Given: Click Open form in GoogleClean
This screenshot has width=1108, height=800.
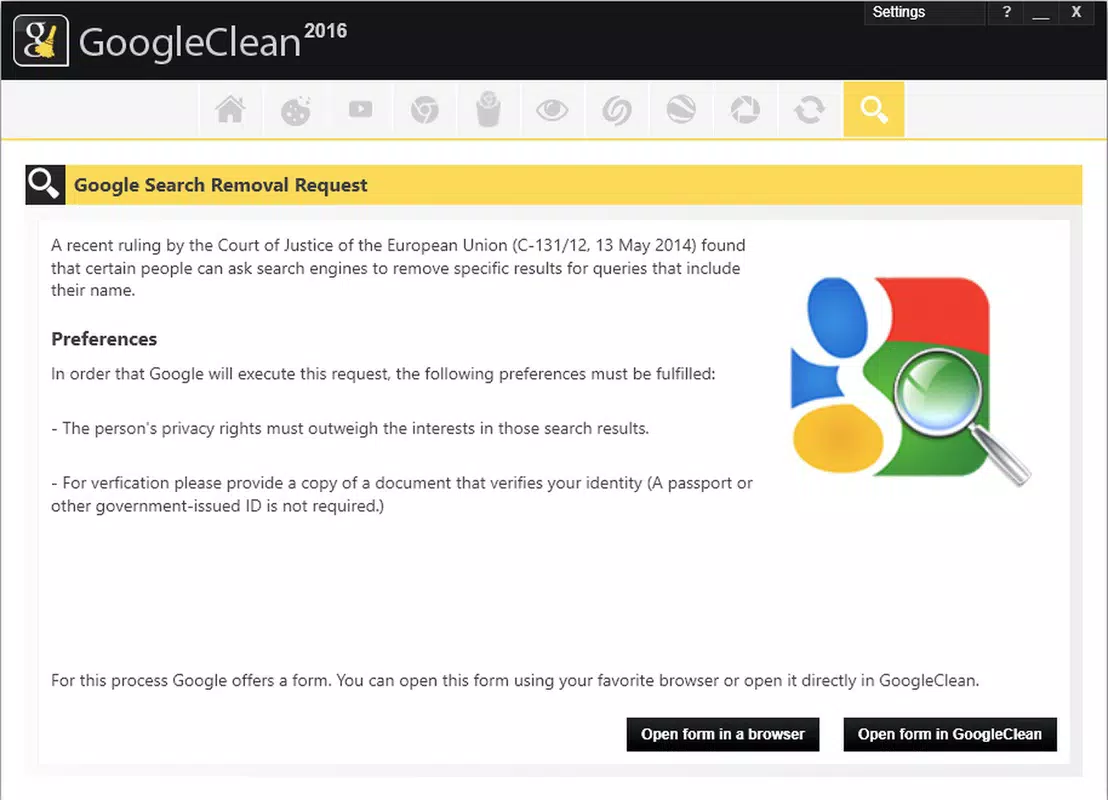Looking at the screenshot, I should 950,734.
